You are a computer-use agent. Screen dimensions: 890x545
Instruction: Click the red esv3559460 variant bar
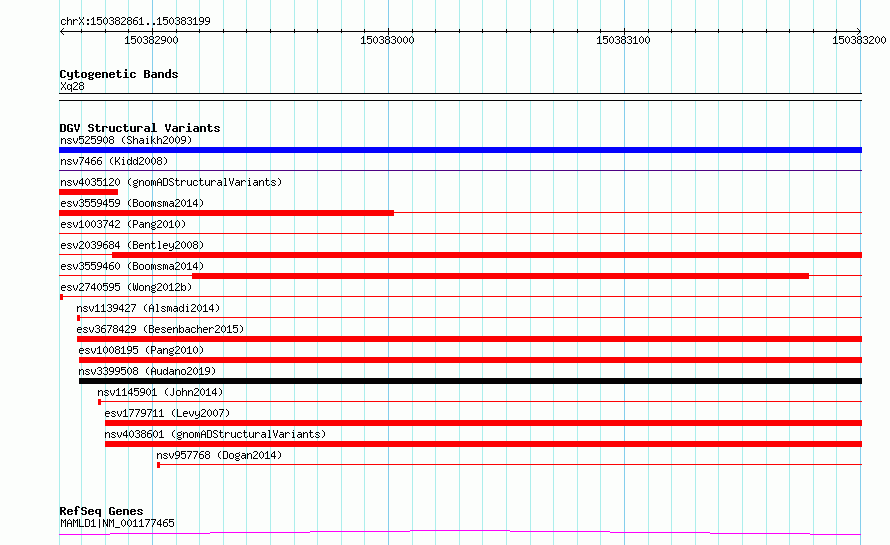(x=501, y=276)
